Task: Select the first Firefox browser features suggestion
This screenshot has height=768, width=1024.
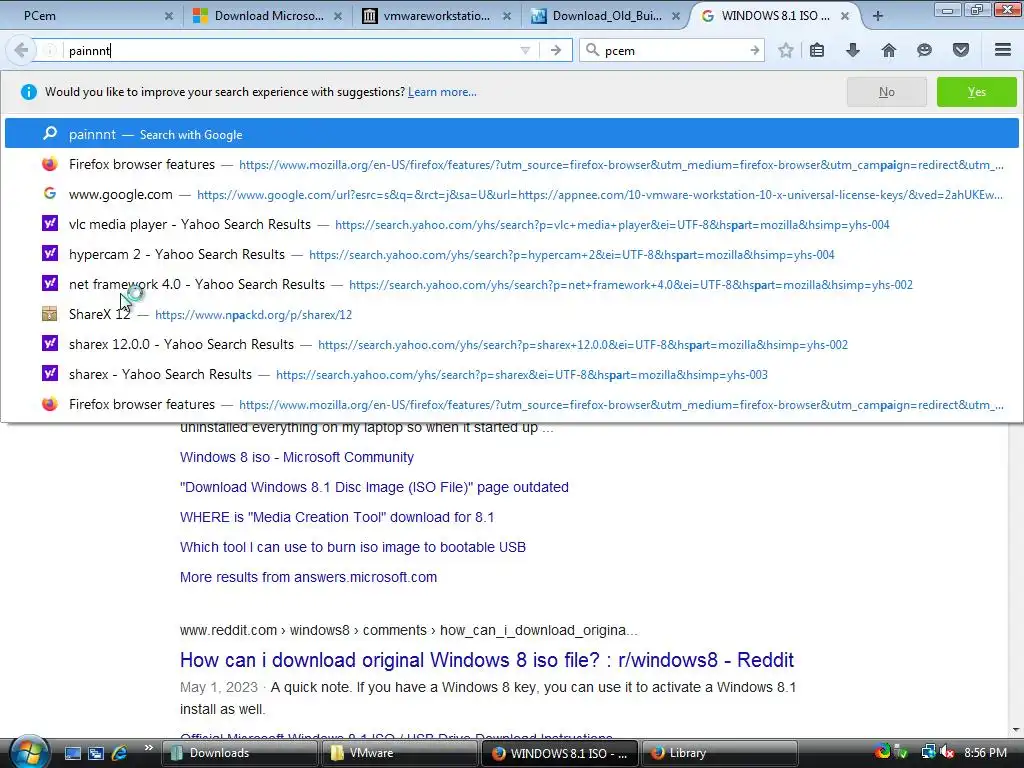Action: coord(511,165)
